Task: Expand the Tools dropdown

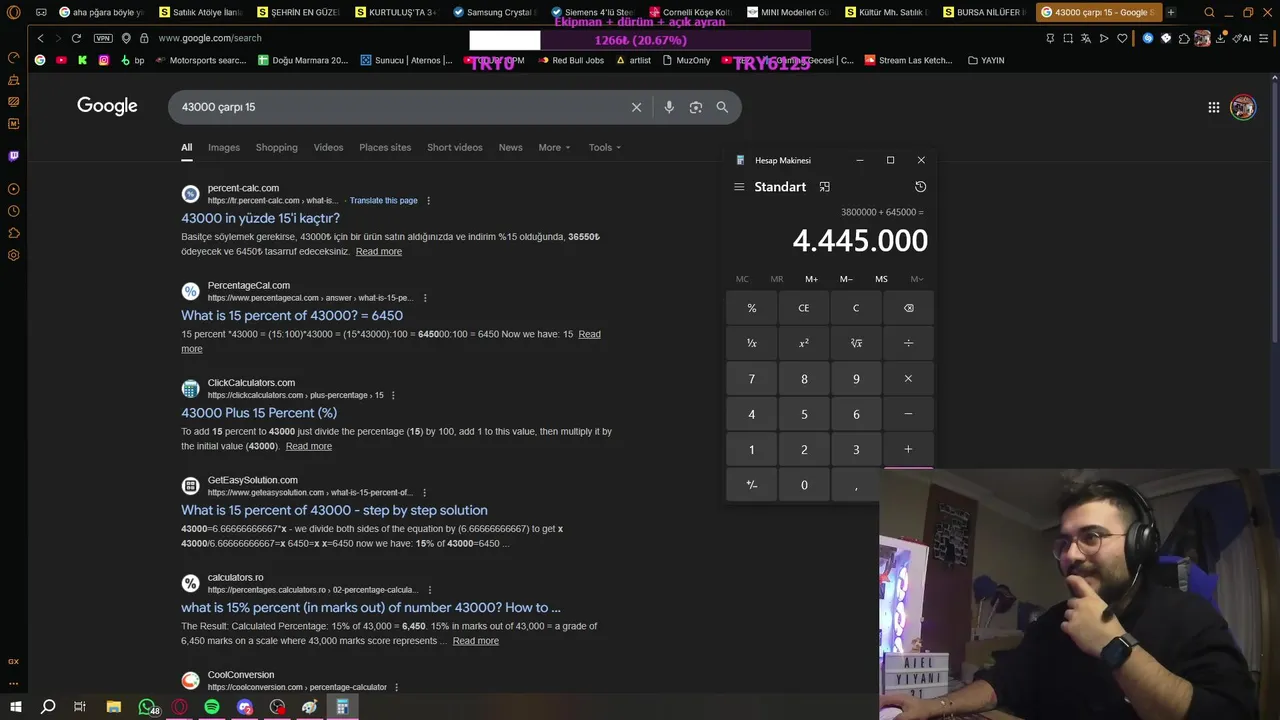Action: coord(605,147)
